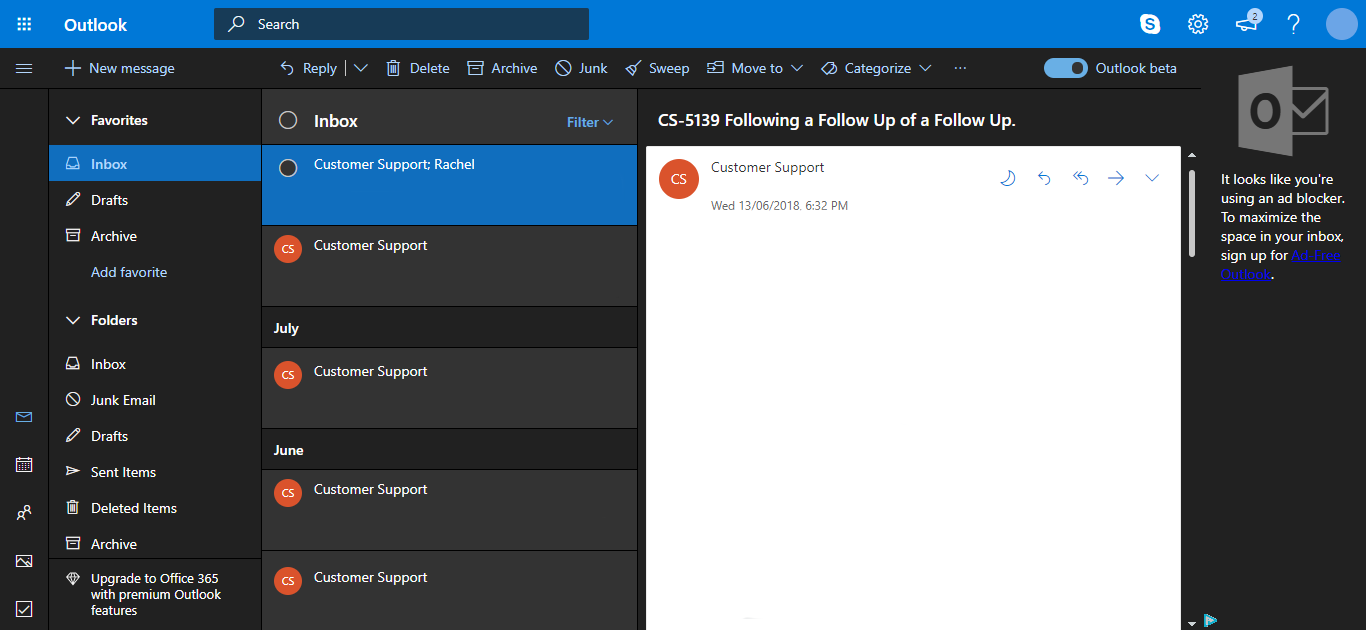Open the Deleted Items folder

(x=155, y=508)
